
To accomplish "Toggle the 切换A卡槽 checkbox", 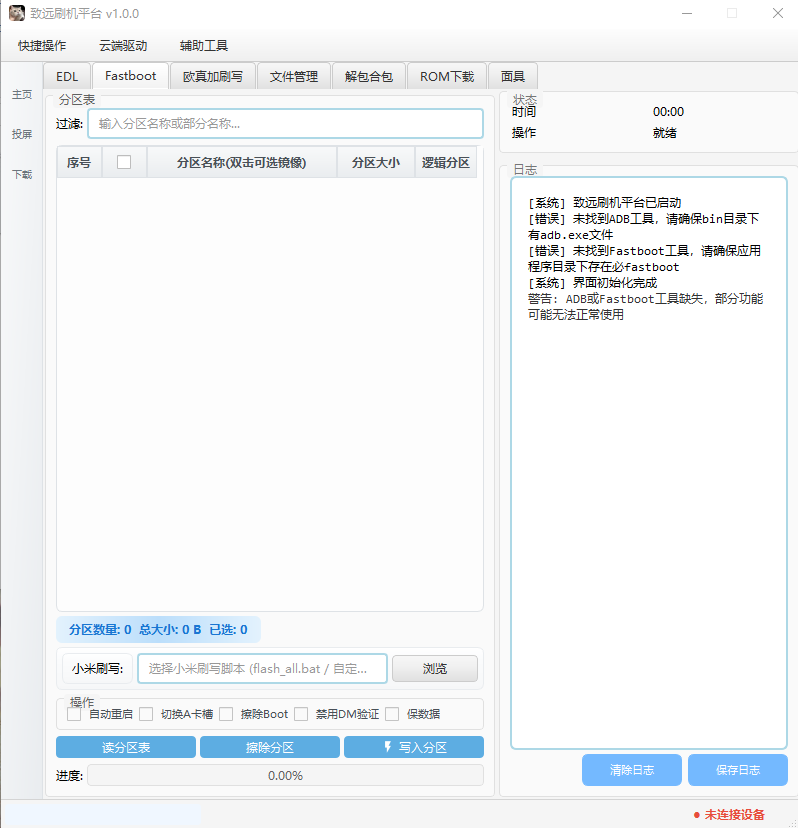I will (x=146, y=714).
